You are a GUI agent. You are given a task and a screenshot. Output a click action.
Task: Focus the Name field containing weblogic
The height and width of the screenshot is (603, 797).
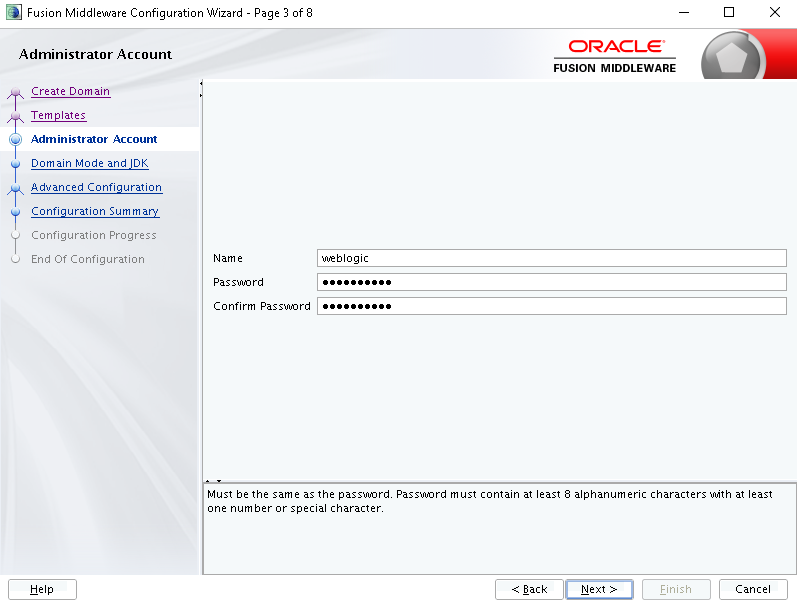(x=551, y=258)
